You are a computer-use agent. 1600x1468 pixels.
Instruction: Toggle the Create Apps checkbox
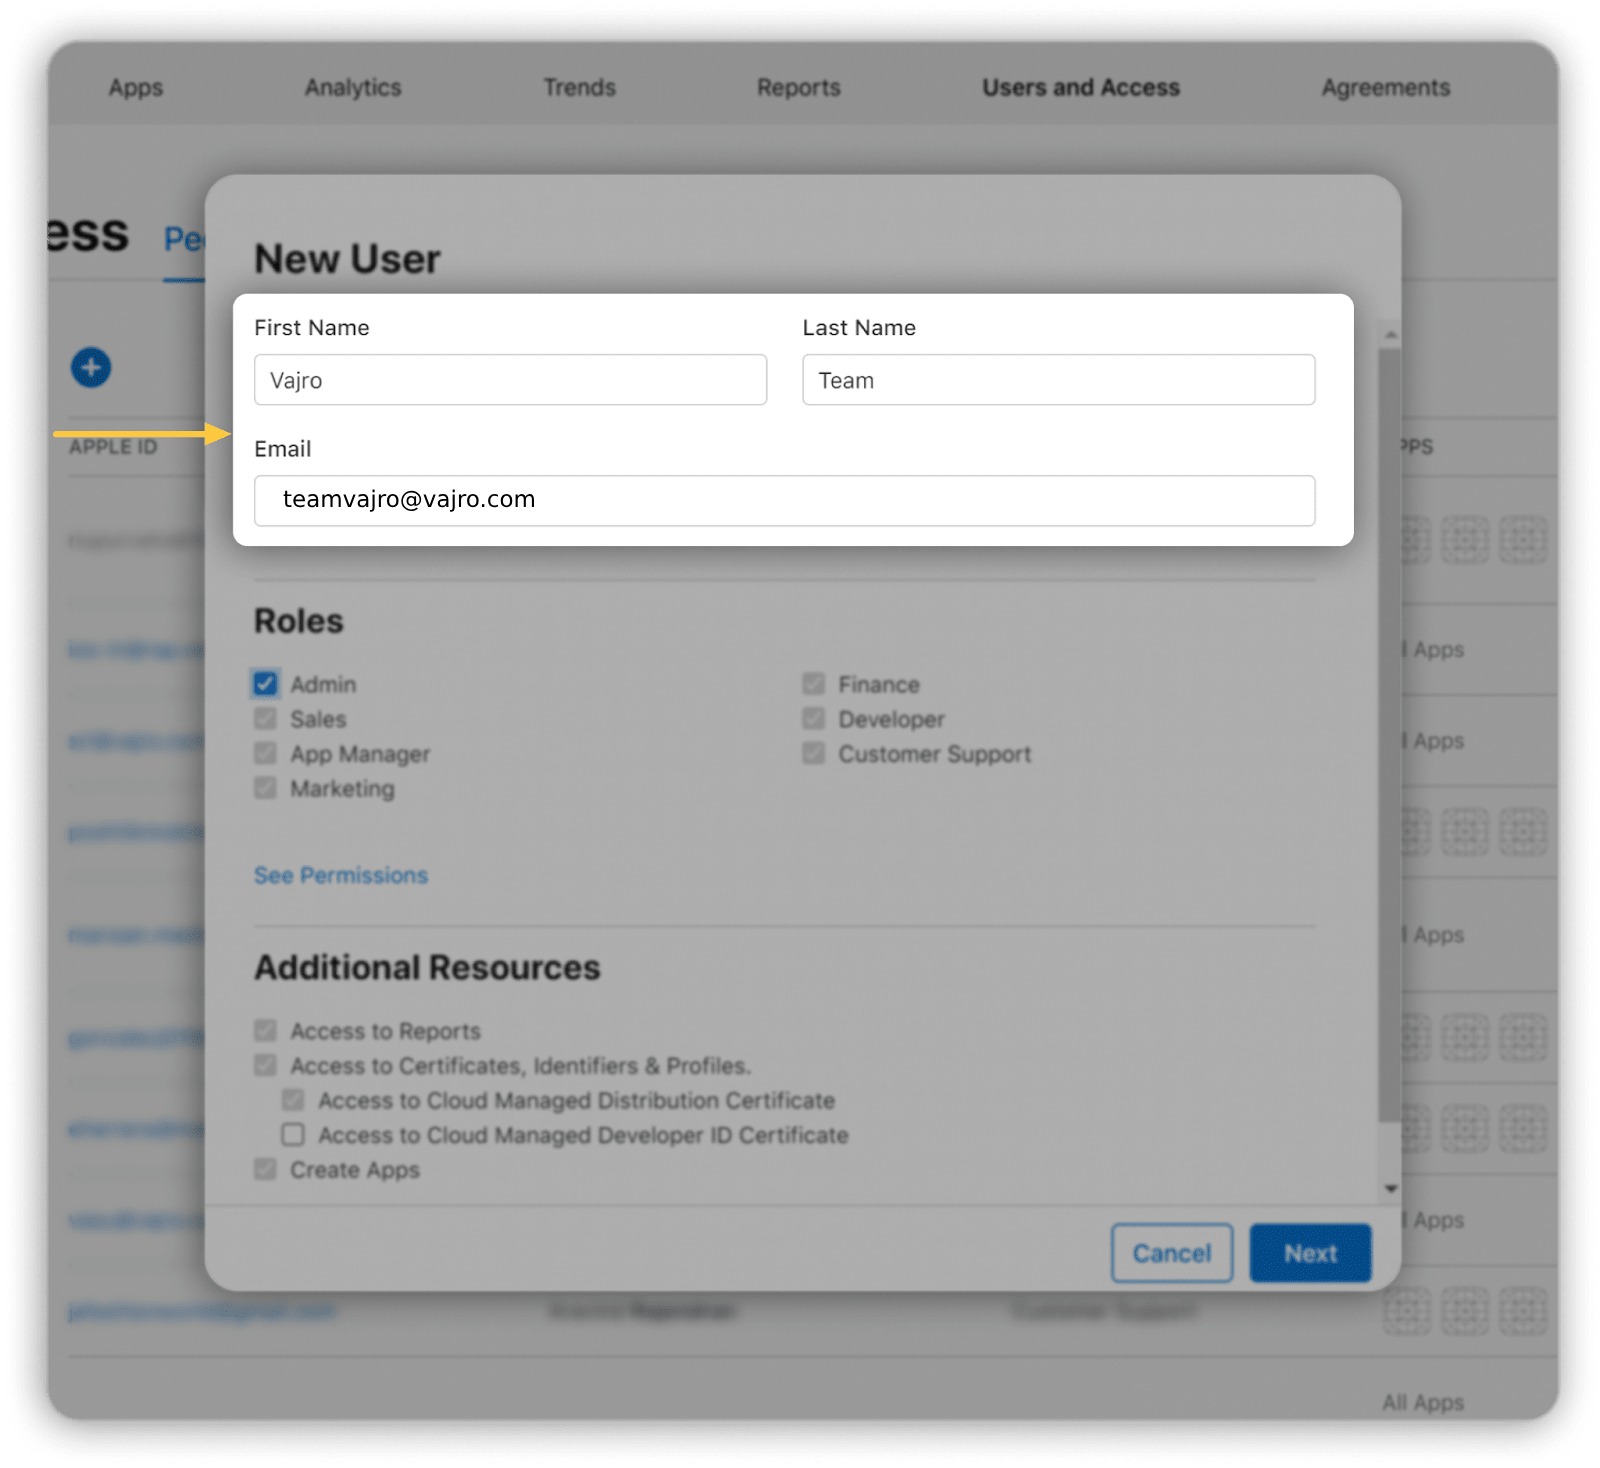265,1169
